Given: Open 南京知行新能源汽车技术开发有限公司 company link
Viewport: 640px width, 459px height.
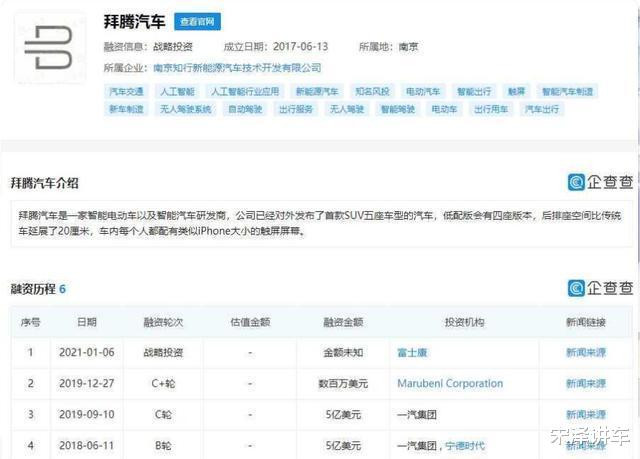Looking at the screenshot, I should coord(237,68).
